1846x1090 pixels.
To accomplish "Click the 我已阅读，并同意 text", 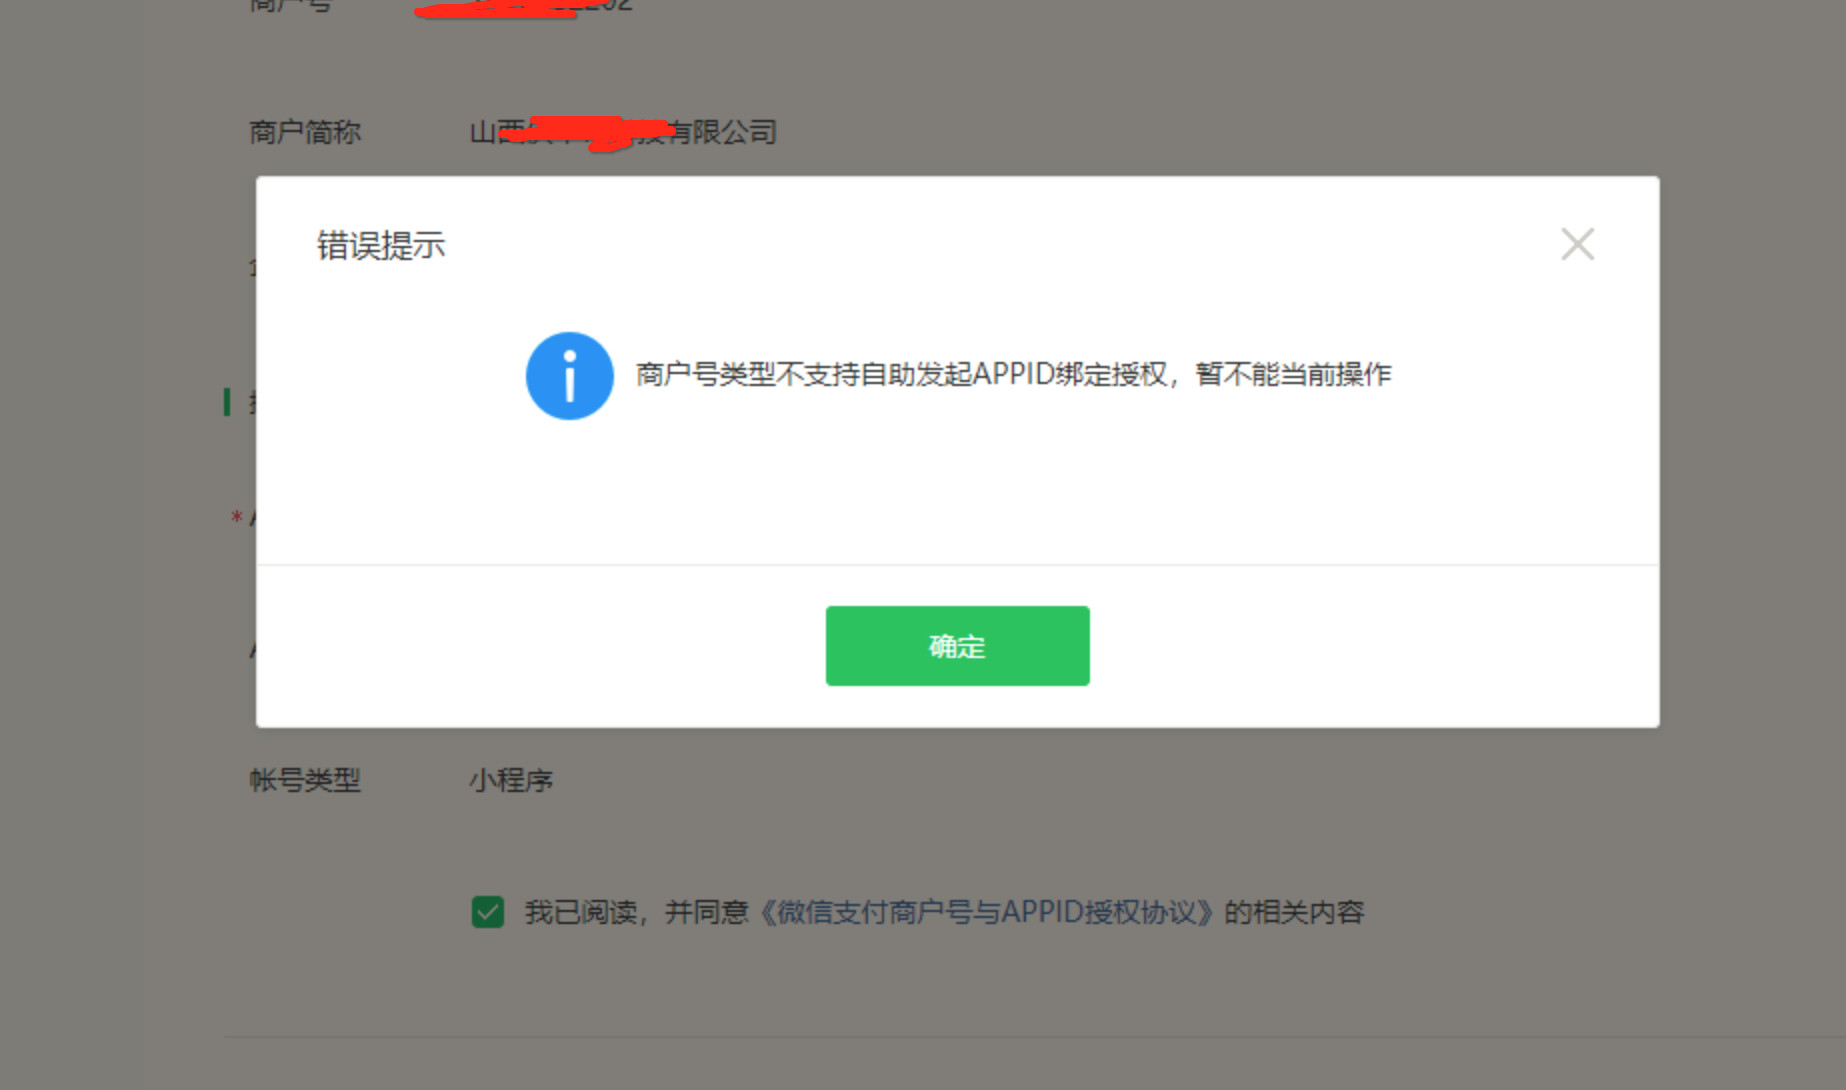I will click(636, 912).
